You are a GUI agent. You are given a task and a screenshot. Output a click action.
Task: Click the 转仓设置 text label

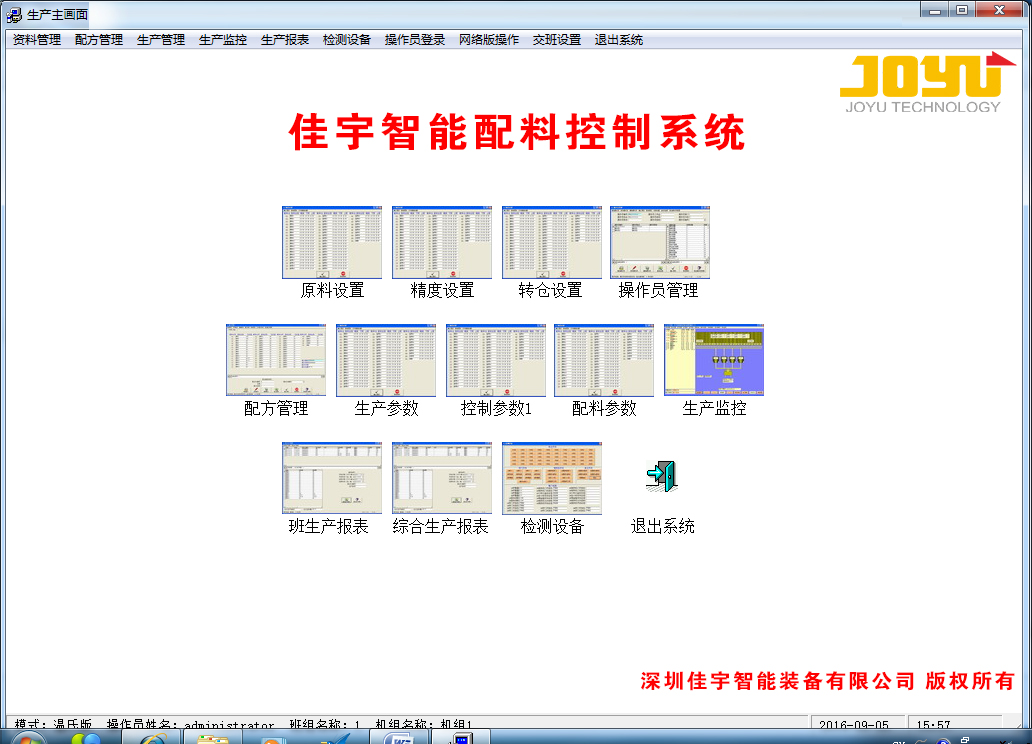click(x=550, y=290)
